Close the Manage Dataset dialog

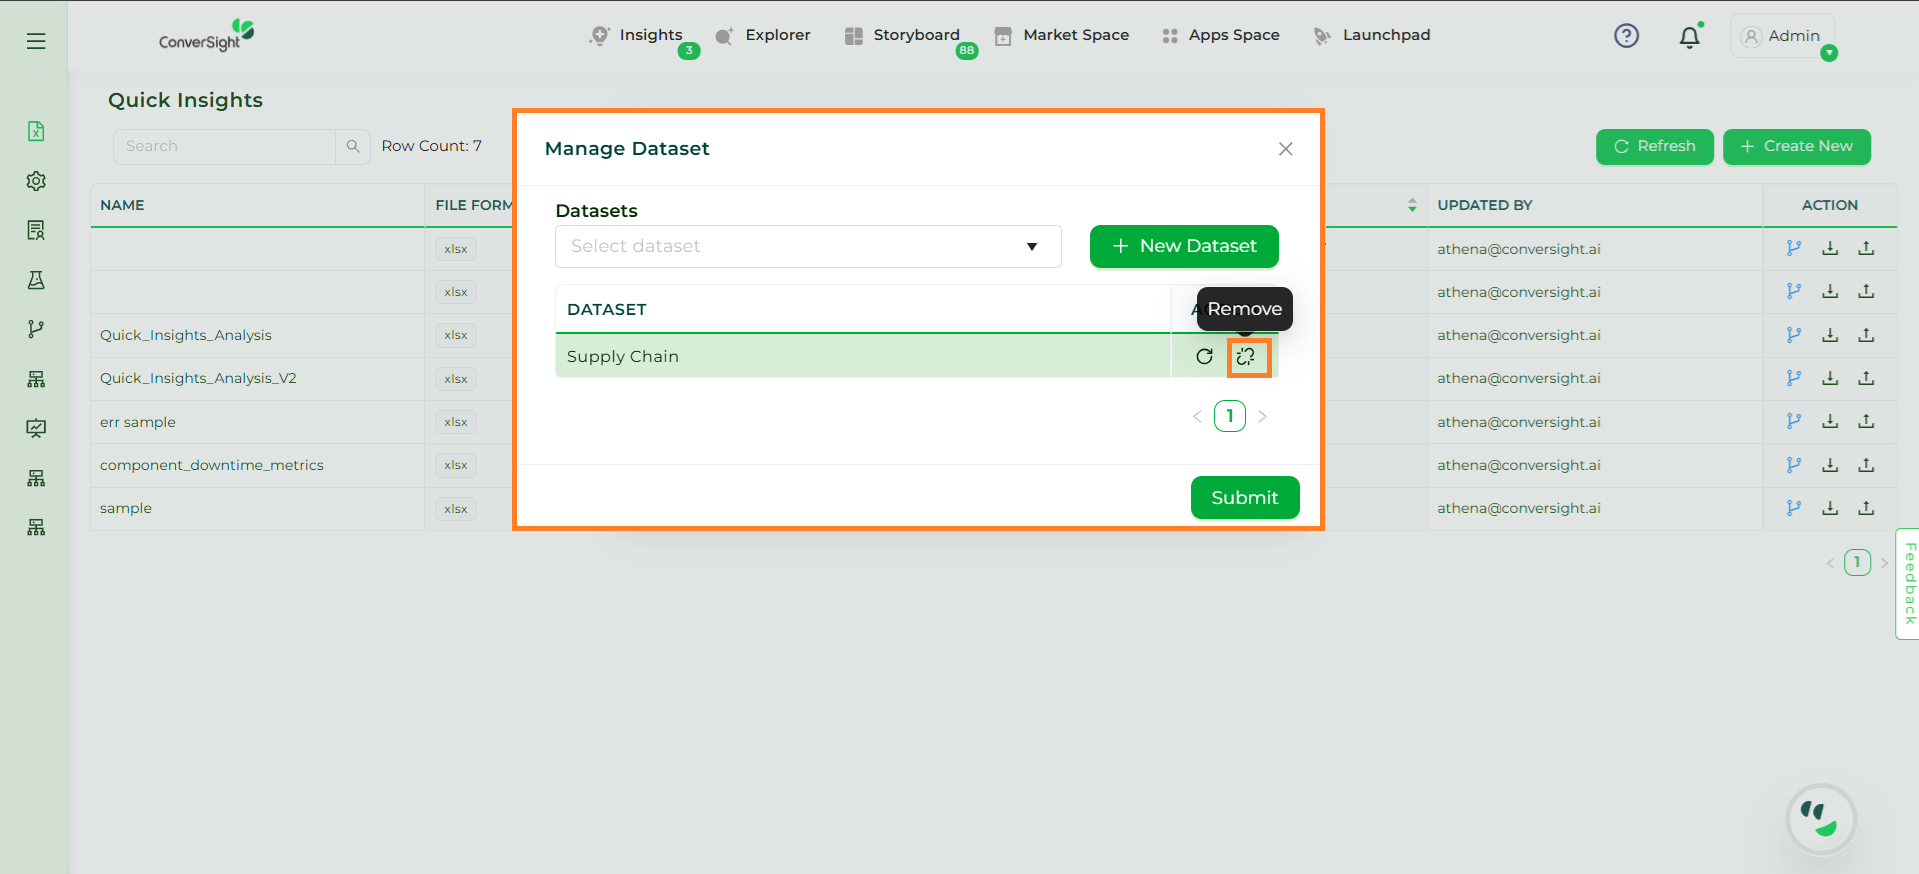(x=1285, y=149)
